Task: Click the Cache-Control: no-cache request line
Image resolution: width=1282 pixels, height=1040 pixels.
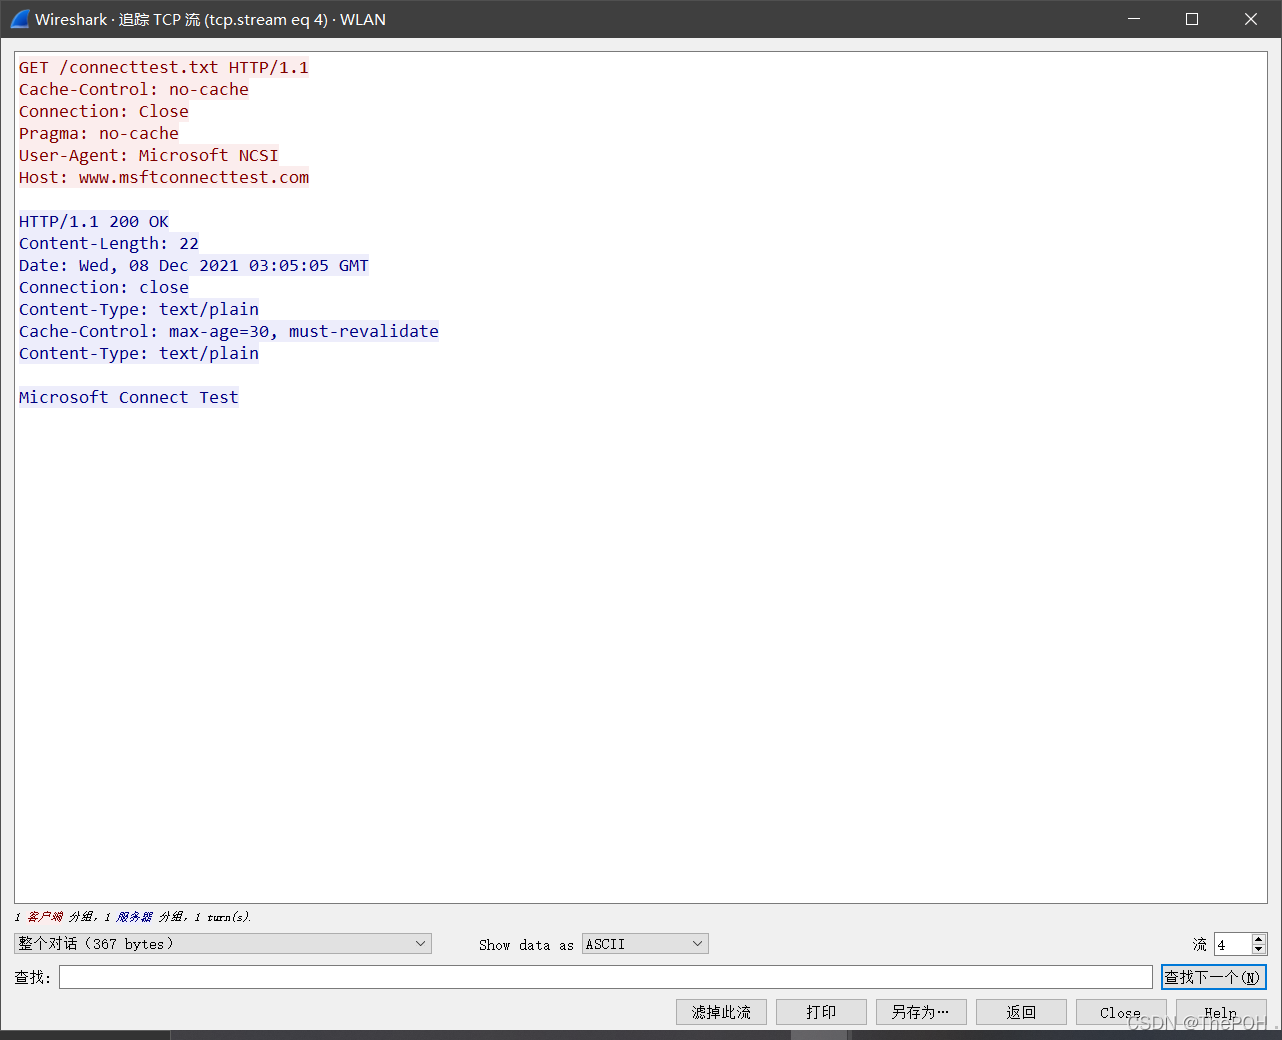Action: pyautogui.click(x=134, y=89)
